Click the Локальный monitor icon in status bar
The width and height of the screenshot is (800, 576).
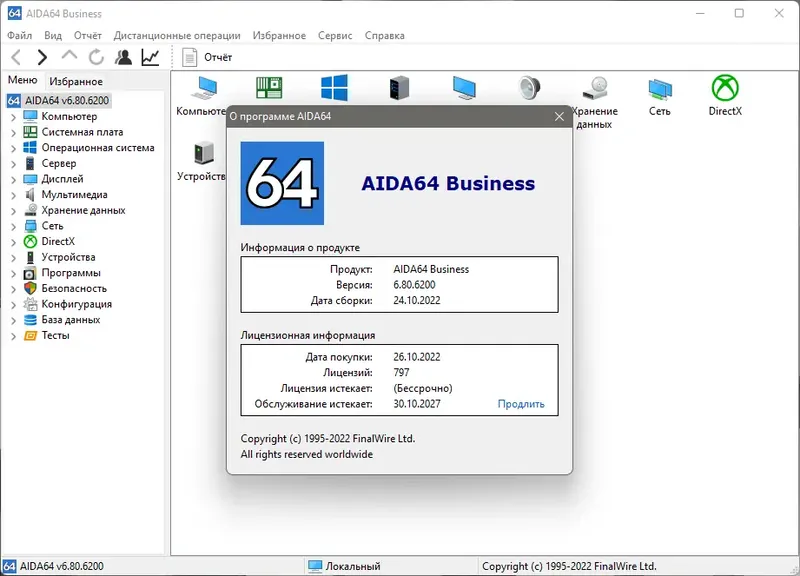coord(315,566)
